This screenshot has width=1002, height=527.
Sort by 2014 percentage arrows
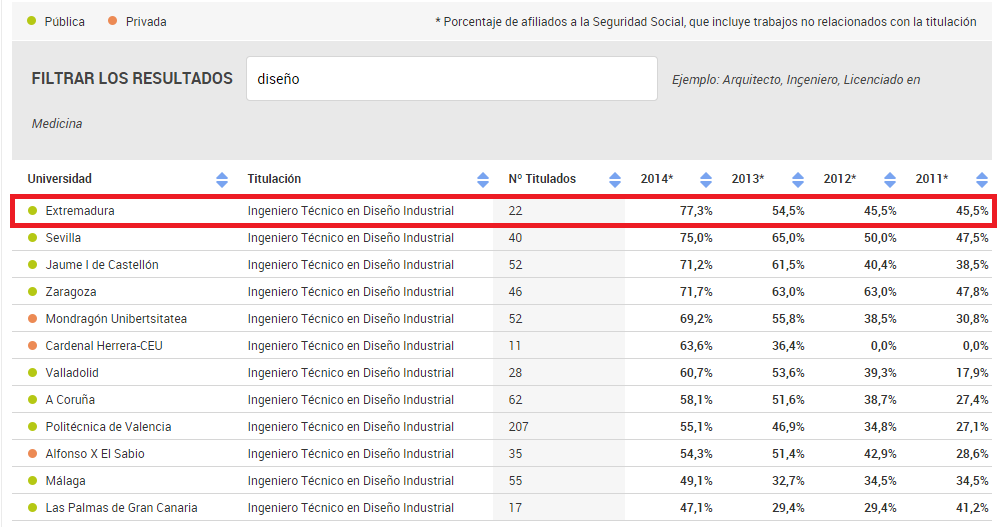705,179
